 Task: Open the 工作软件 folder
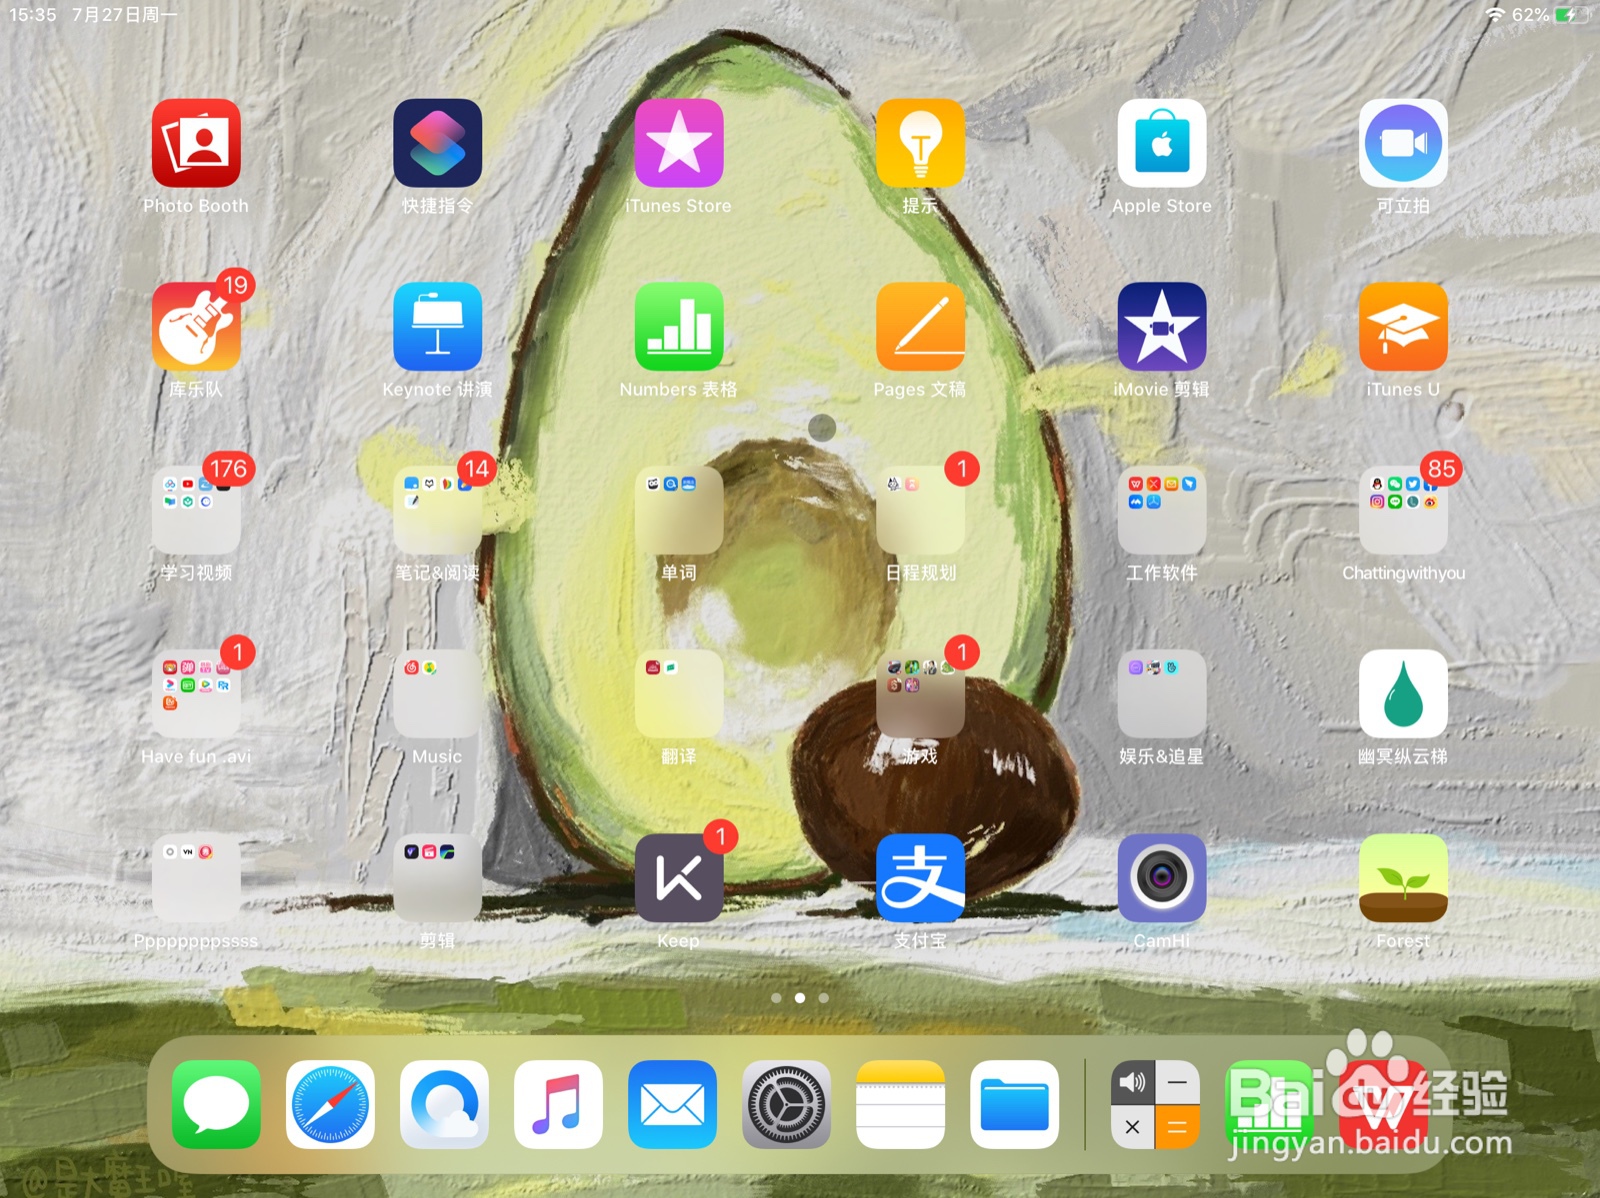click(1162, 510)
